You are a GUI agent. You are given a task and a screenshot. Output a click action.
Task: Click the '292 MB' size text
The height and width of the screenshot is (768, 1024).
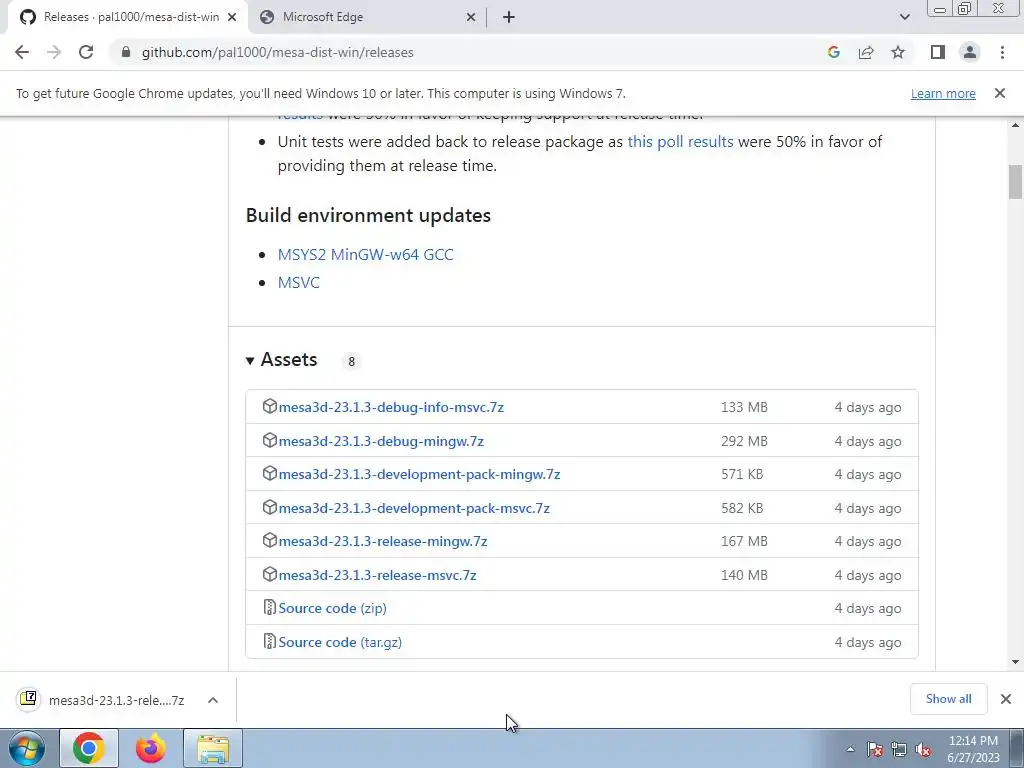click(x=744, y=441)
